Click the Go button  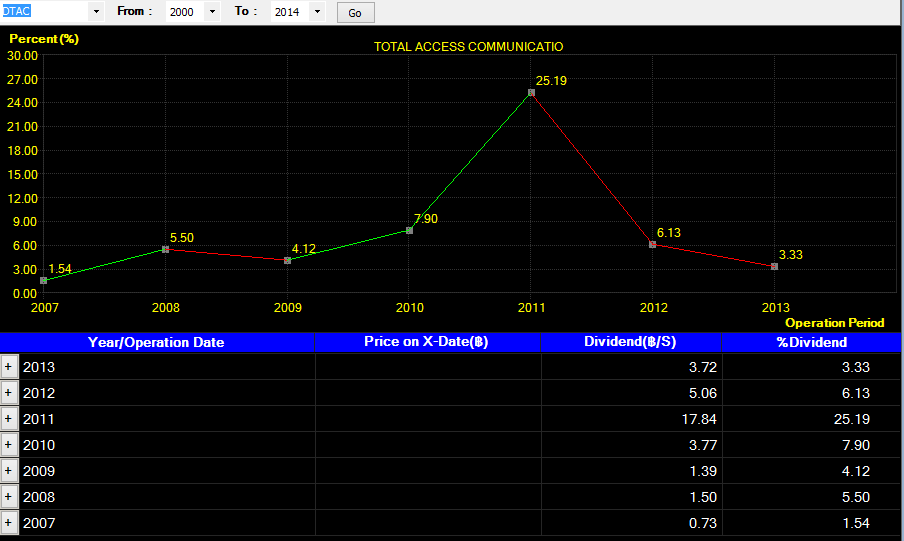(355, 13)
